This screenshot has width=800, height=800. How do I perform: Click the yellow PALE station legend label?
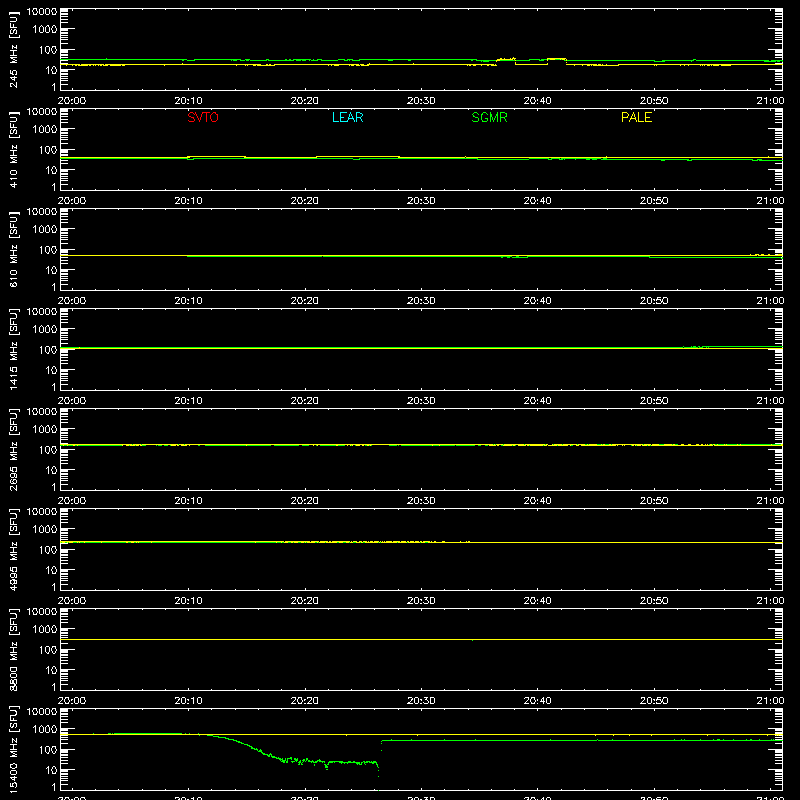click(636, 117)
